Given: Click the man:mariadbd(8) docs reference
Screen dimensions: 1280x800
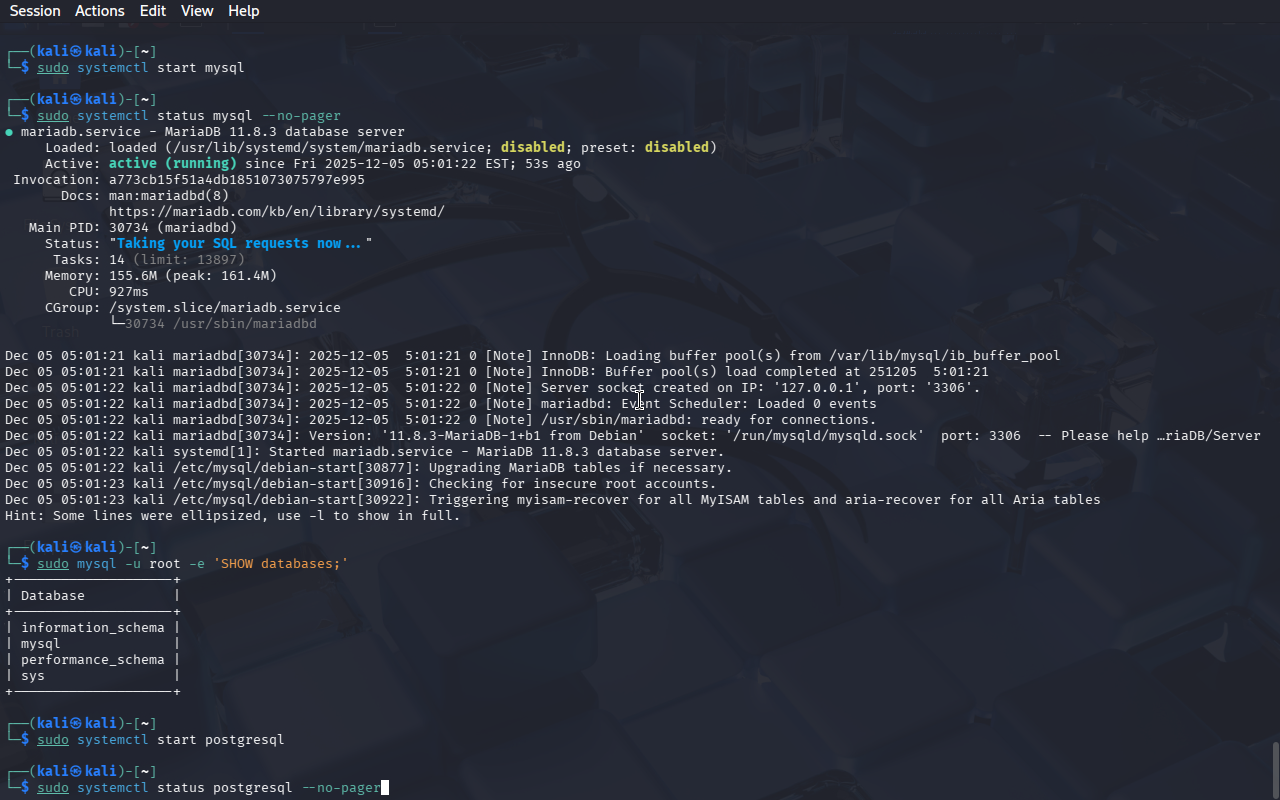Looking at the screenshot, I should click(x=168, y=196).
